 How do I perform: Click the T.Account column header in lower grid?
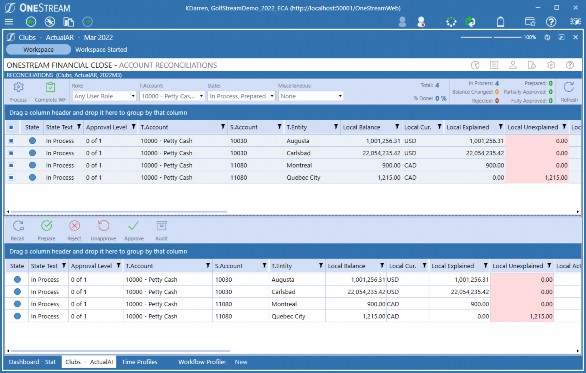139,266
